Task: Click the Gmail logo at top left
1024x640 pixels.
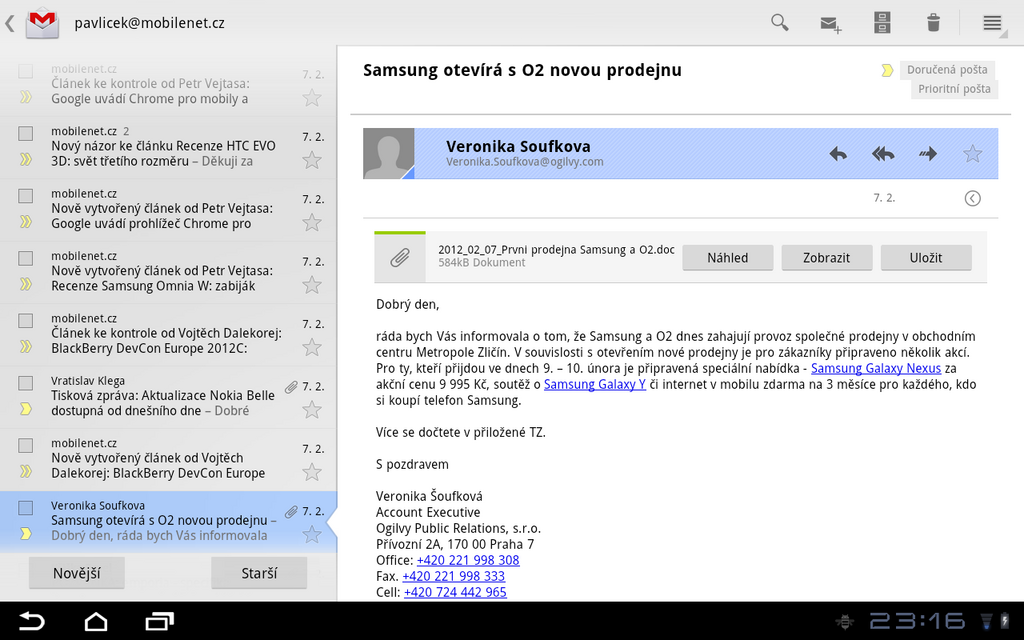Action: click(x=40, y=21)
